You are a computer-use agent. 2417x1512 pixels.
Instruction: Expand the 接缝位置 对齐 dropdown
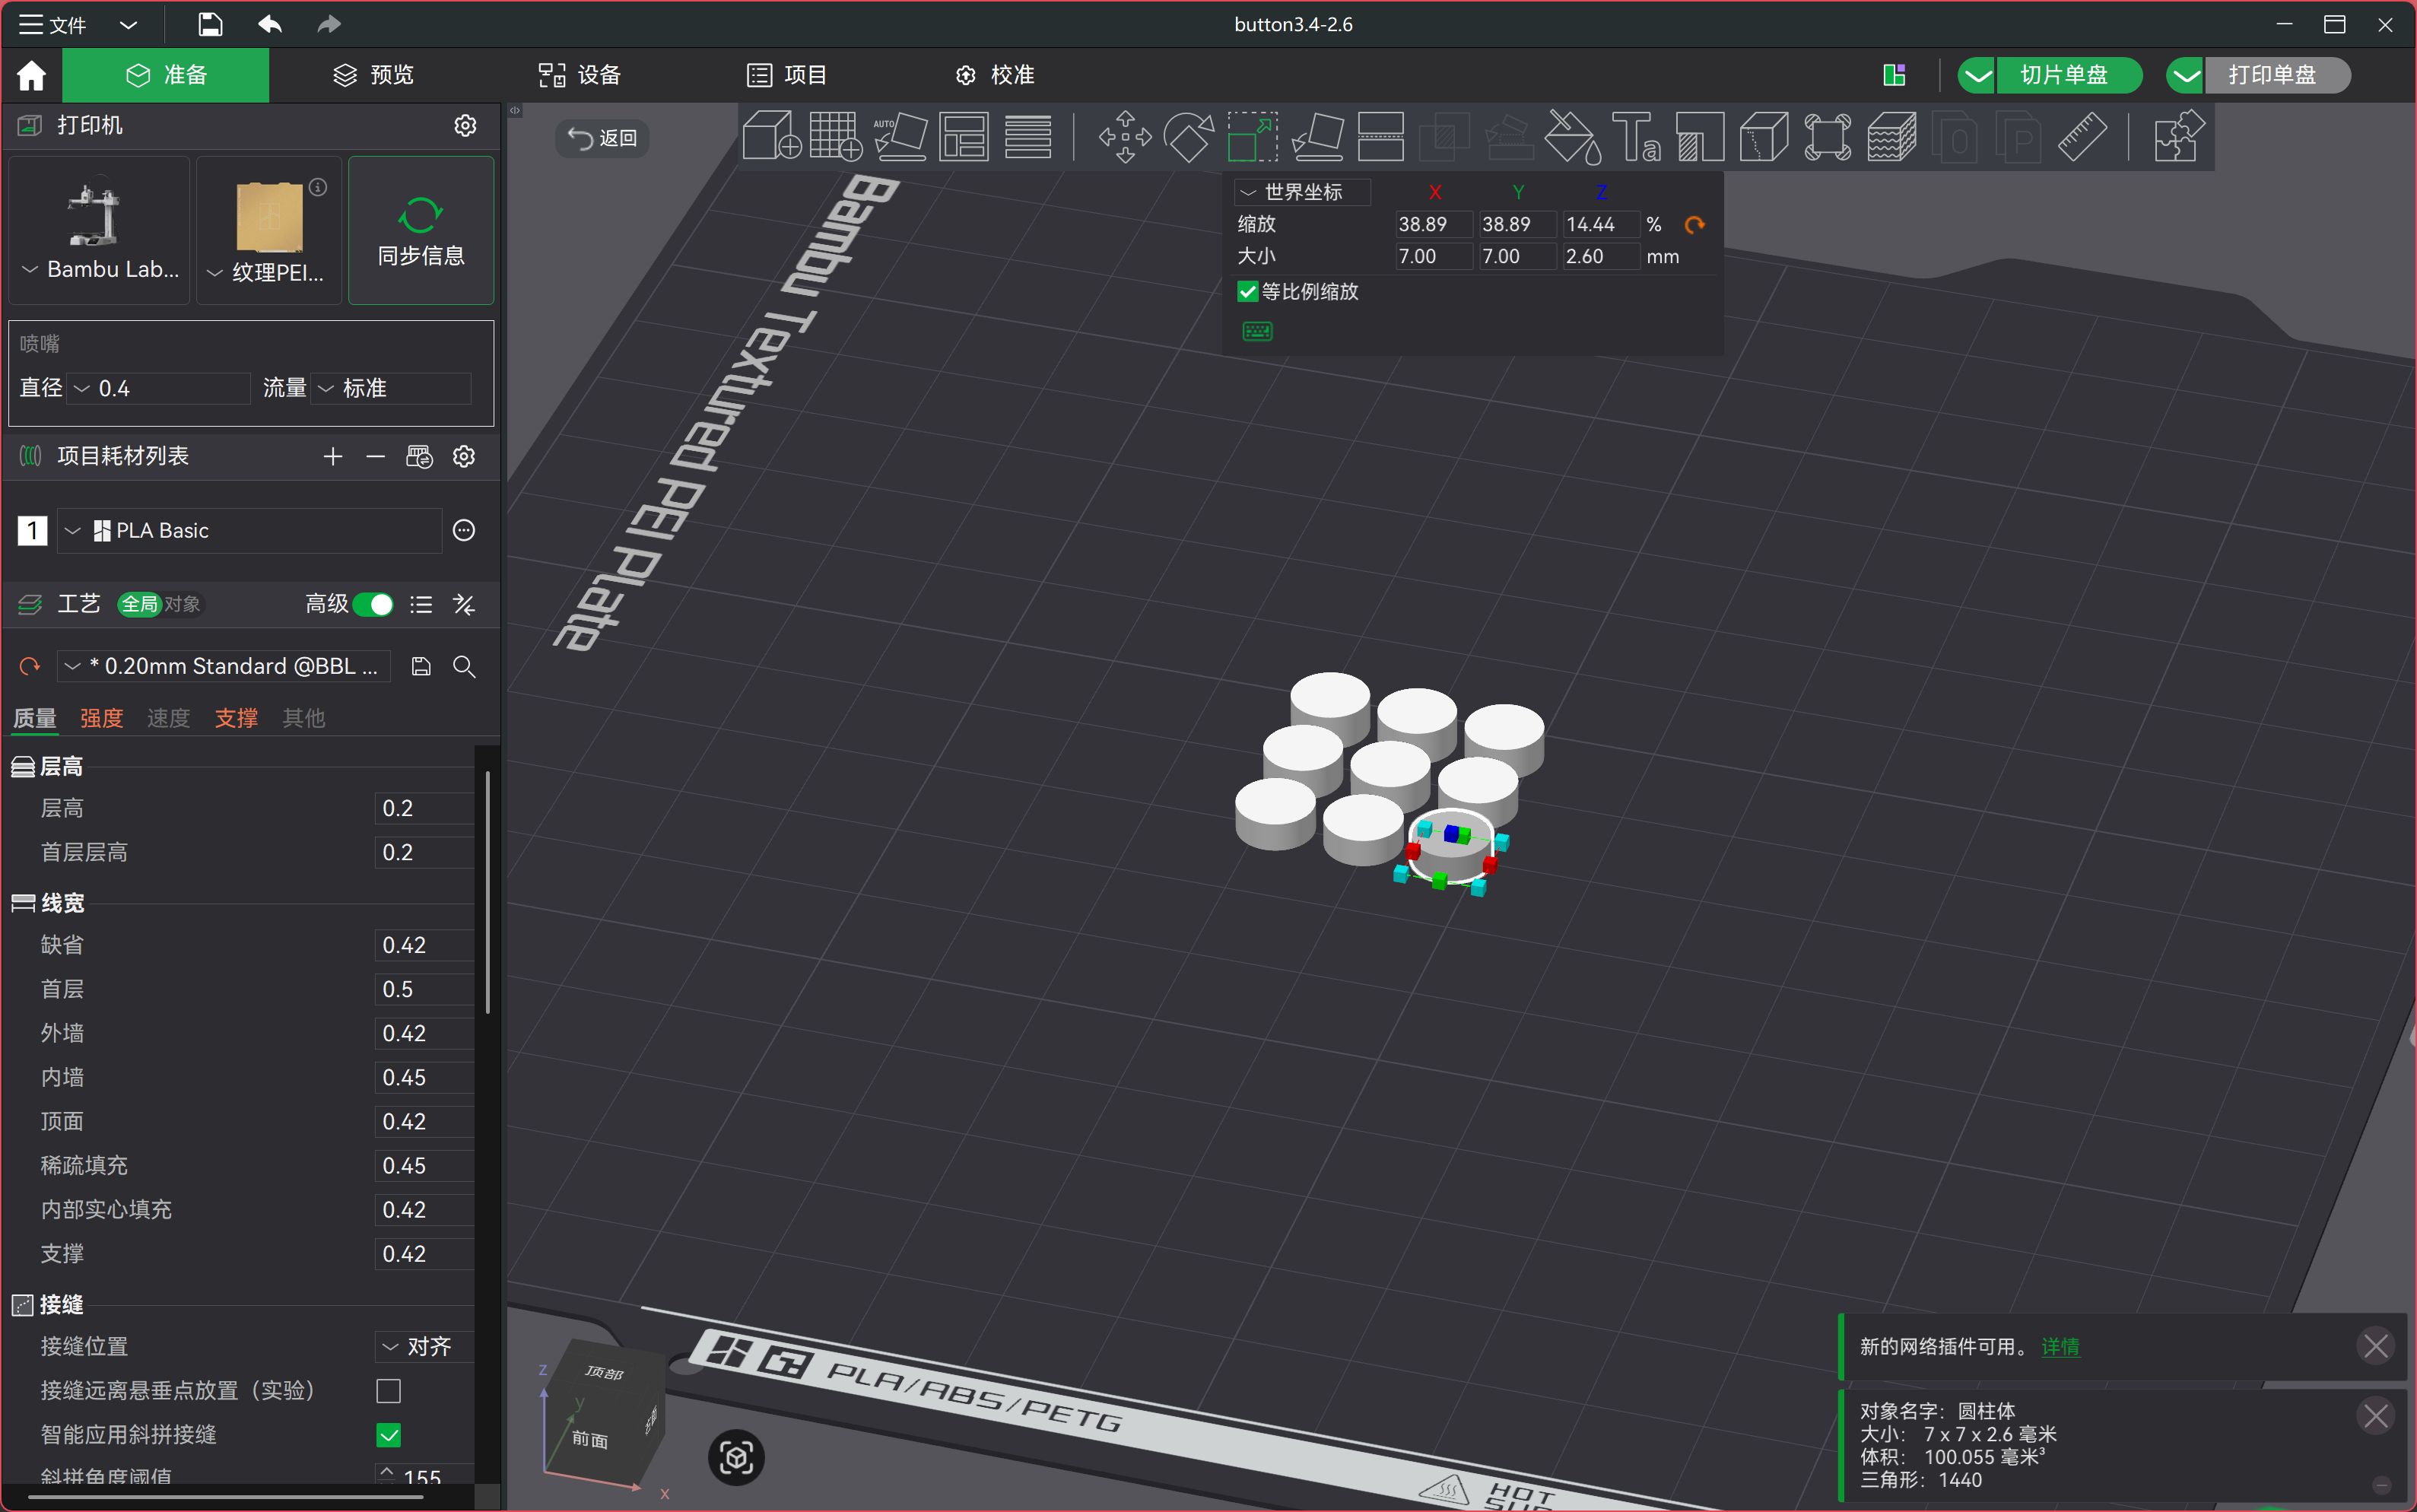pyautogui.click(x=425, y=1346)
